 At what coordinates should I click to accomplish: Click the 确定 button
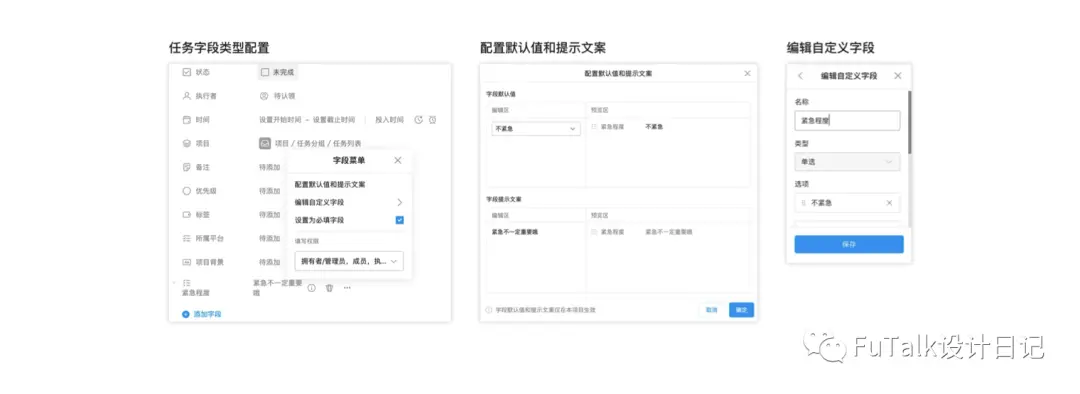(741, 310)
